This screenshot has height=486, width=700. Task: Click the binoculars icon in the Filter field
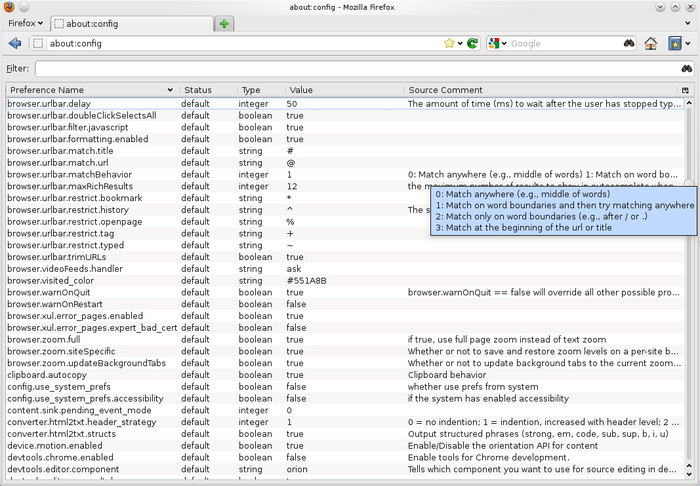[x=687, y=69]
